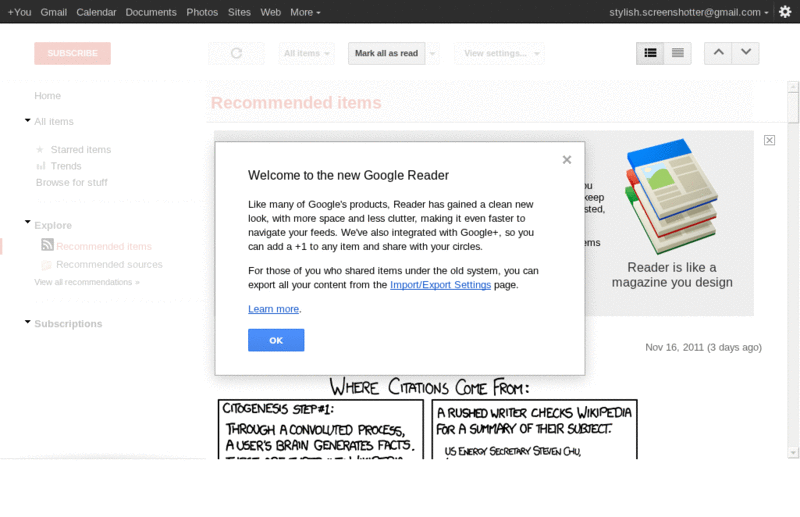This screenshot has height=517, width=800.
Task: Go to previous item arrow
Action: (718, 53)
